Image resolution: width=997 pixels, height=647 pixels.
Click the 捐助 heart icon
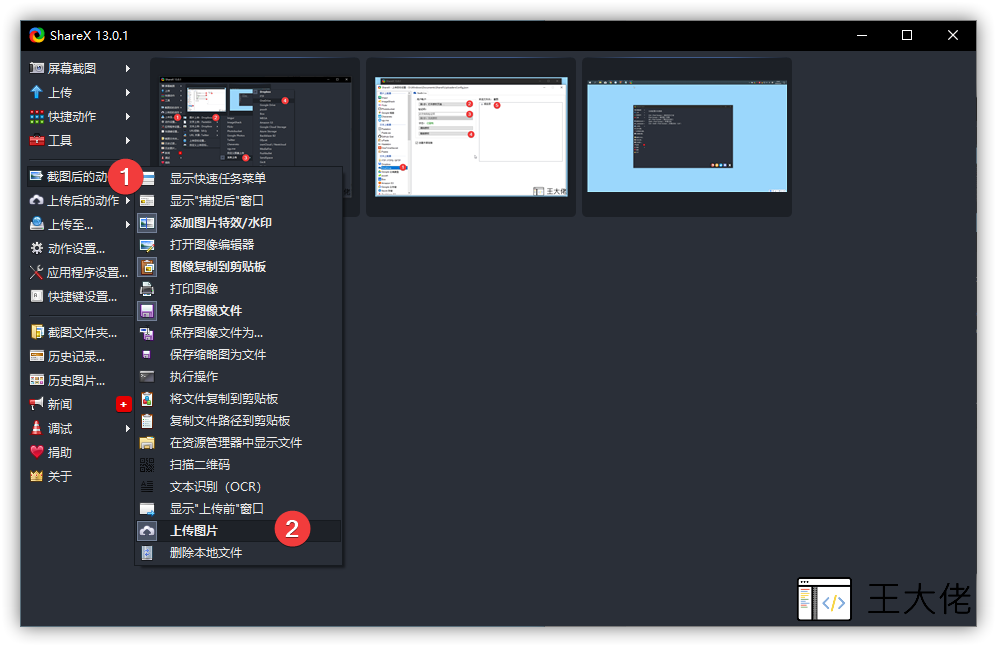click(x=37, y=453)
